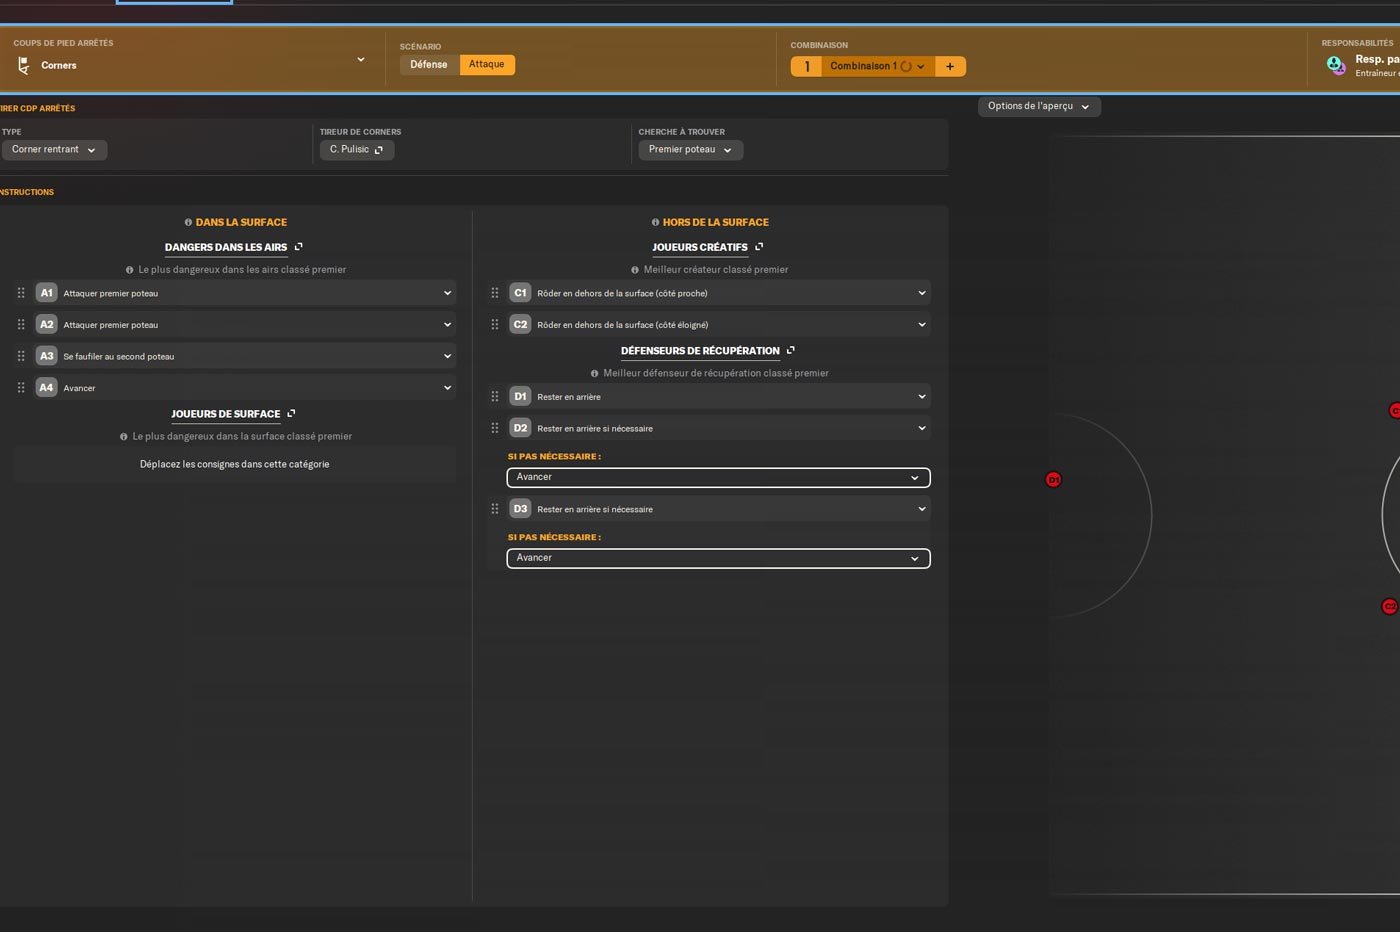Click the D1 badge in instruction list
This screenshot has width=1400, height=932.
pos(520,397)
